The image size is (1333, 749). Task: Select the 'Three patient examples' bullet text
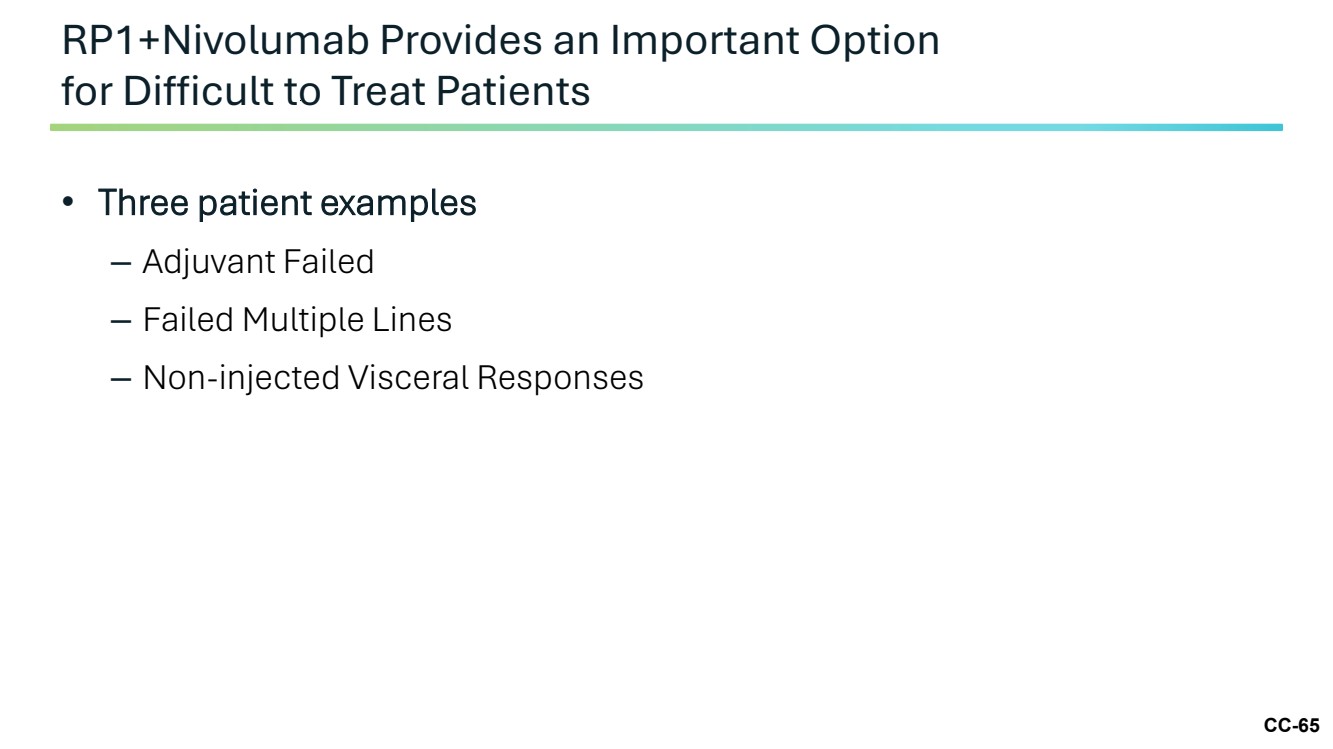pos(287,203)
